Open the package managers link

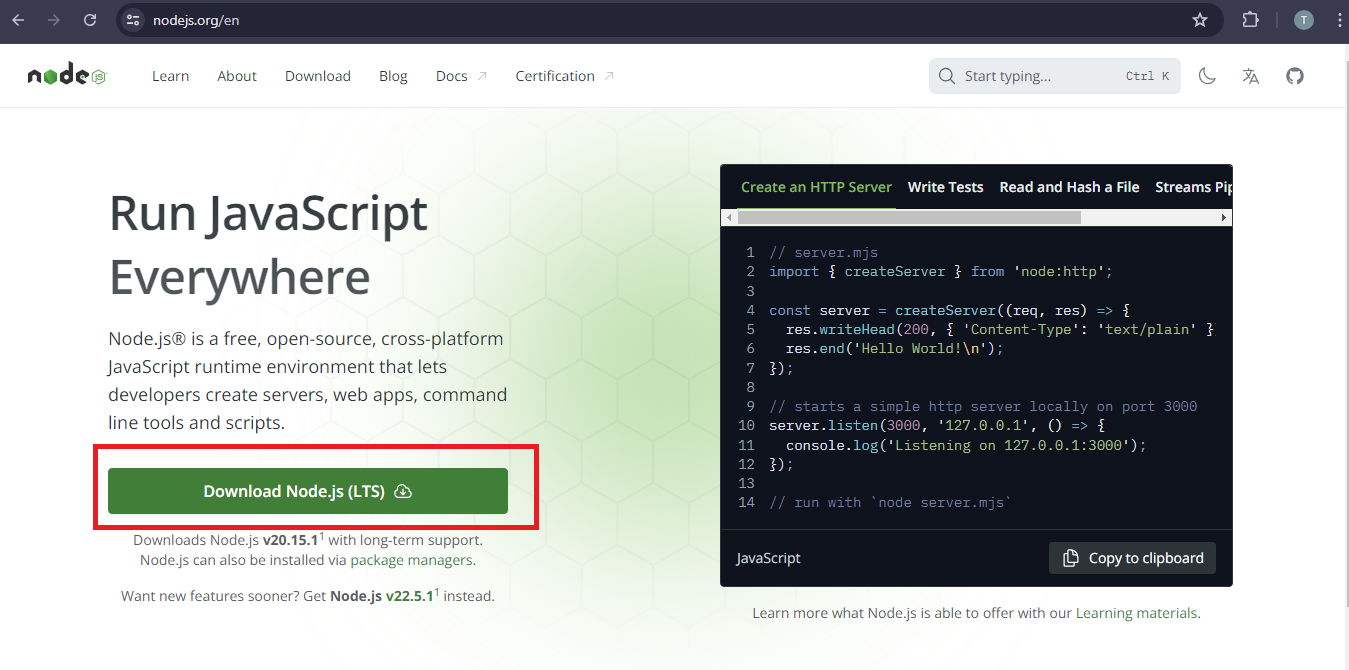411,560
